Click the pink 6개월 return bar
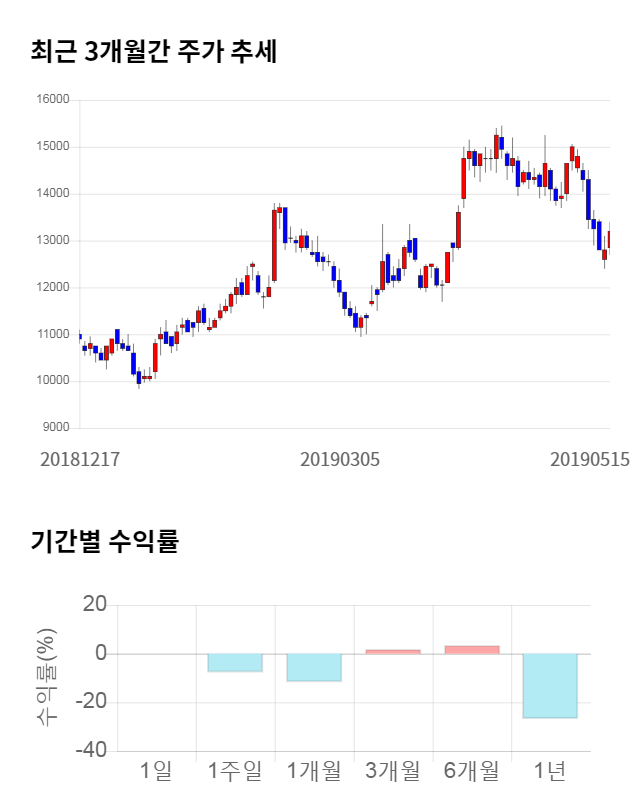 click(471, 650)
